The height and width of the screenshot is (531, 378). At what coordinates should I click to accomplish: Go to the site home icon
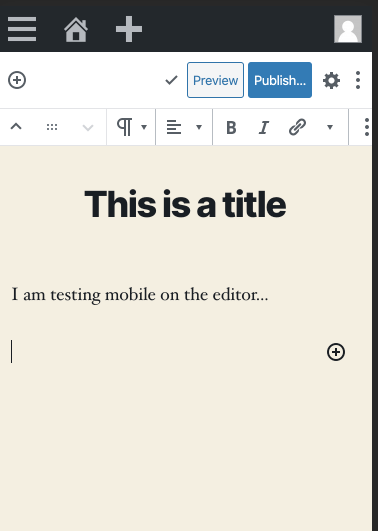tap(76, 30)
